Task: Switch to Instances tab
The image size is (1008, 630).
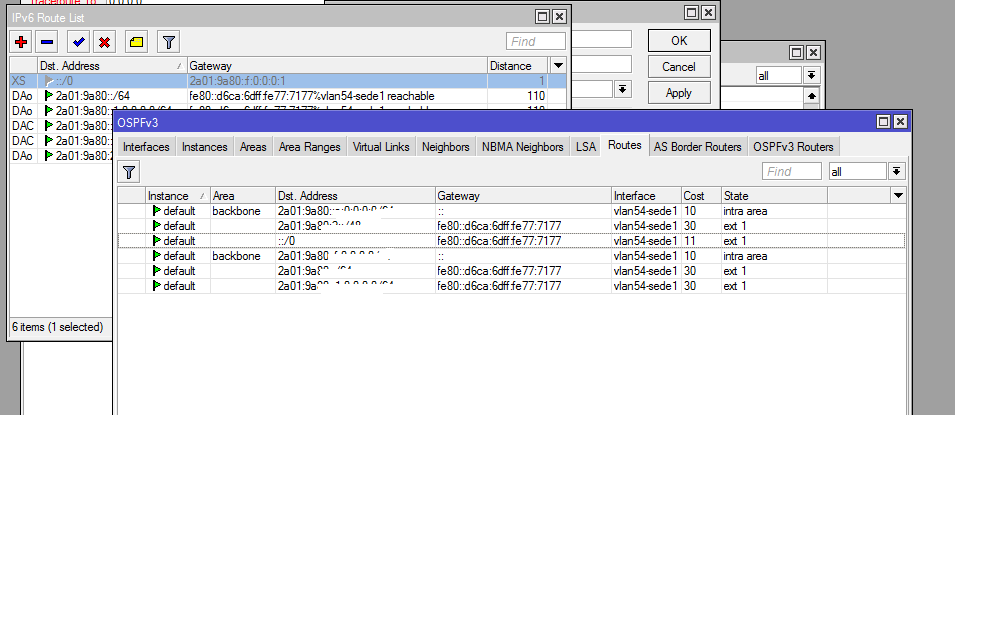Action: click(204, 147)
